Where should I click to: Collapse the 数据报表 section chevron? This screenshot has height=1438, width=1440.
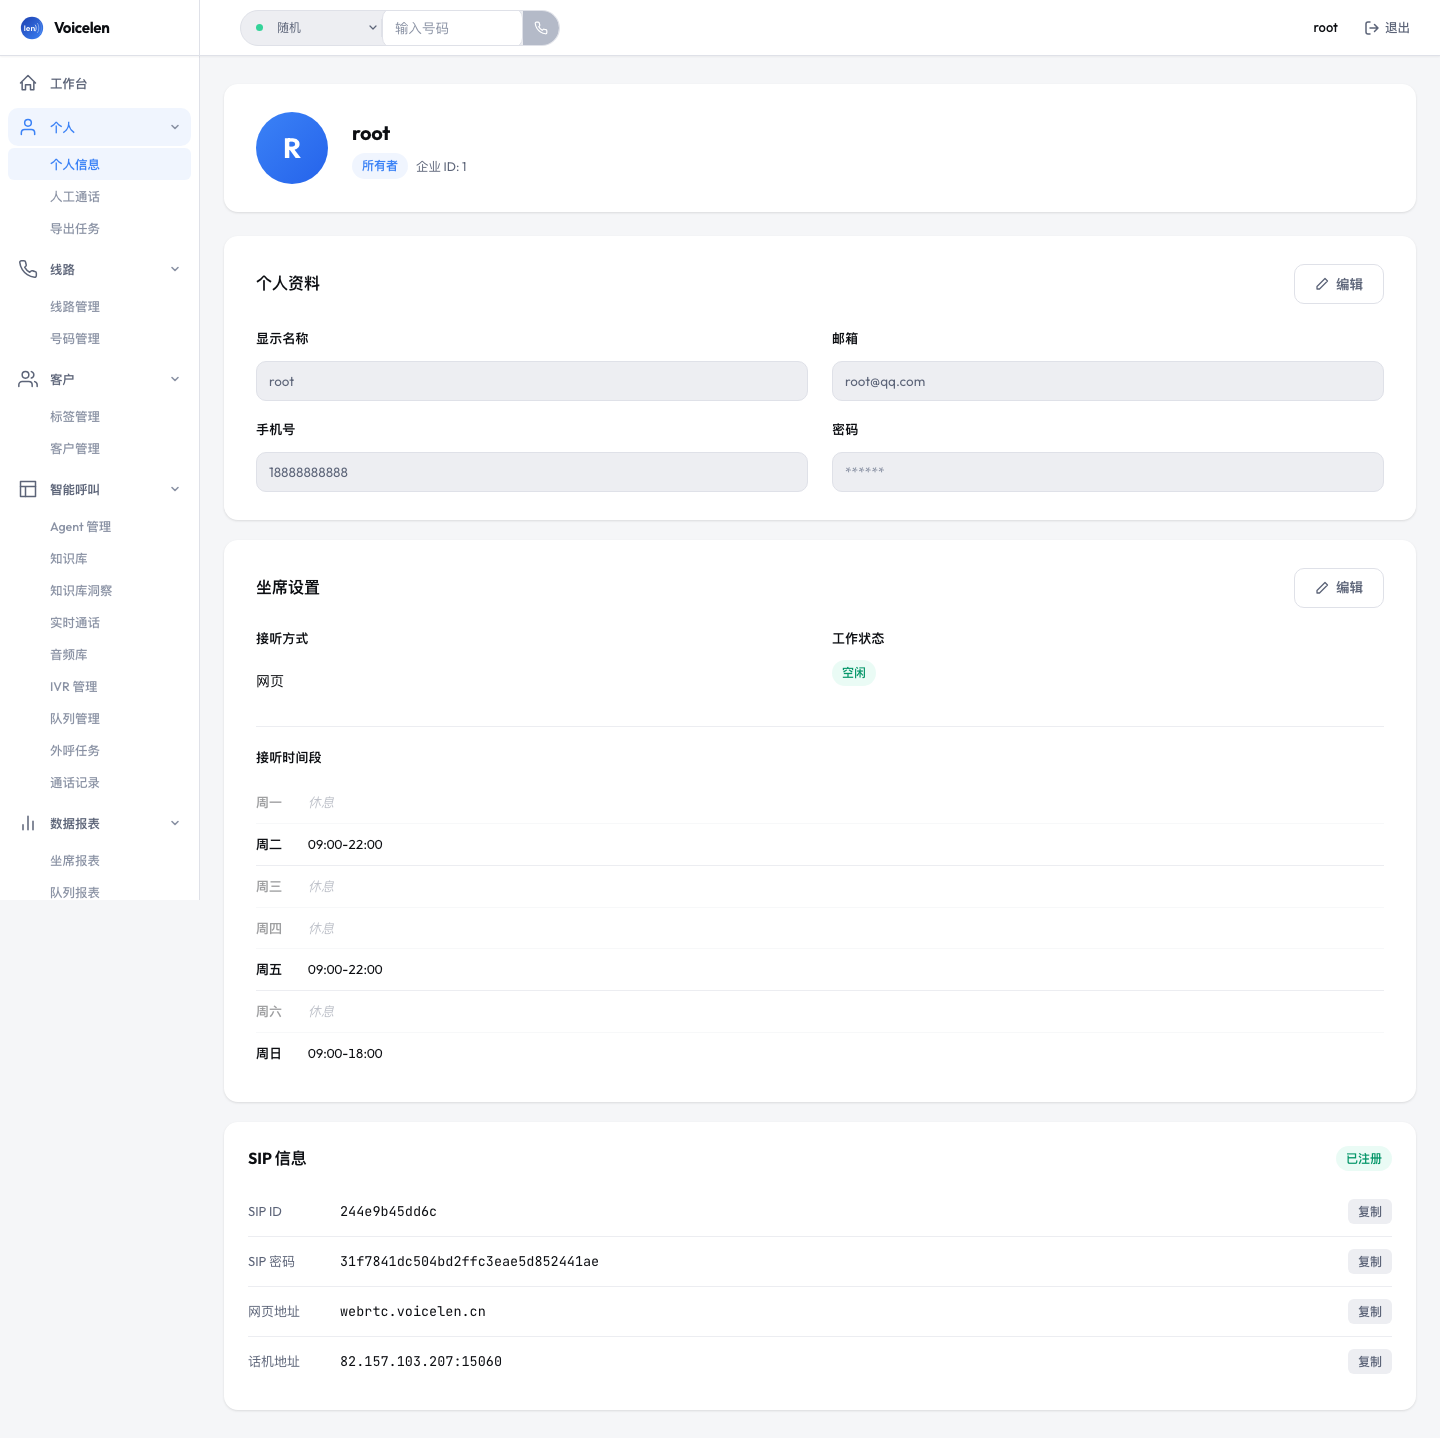point(175,823)
